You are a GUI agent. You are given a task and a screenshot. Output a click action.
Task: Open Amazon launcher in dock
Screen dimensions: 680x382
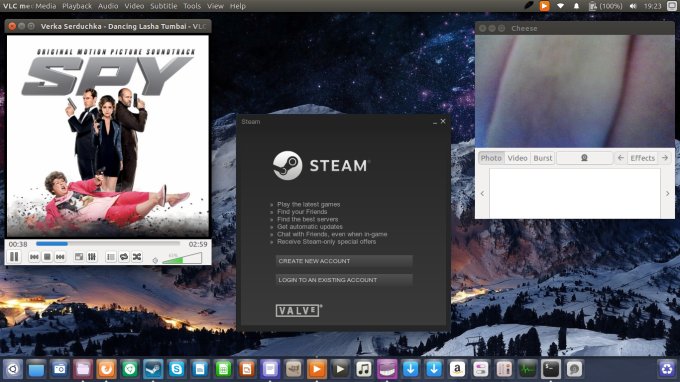pos(457,369)
